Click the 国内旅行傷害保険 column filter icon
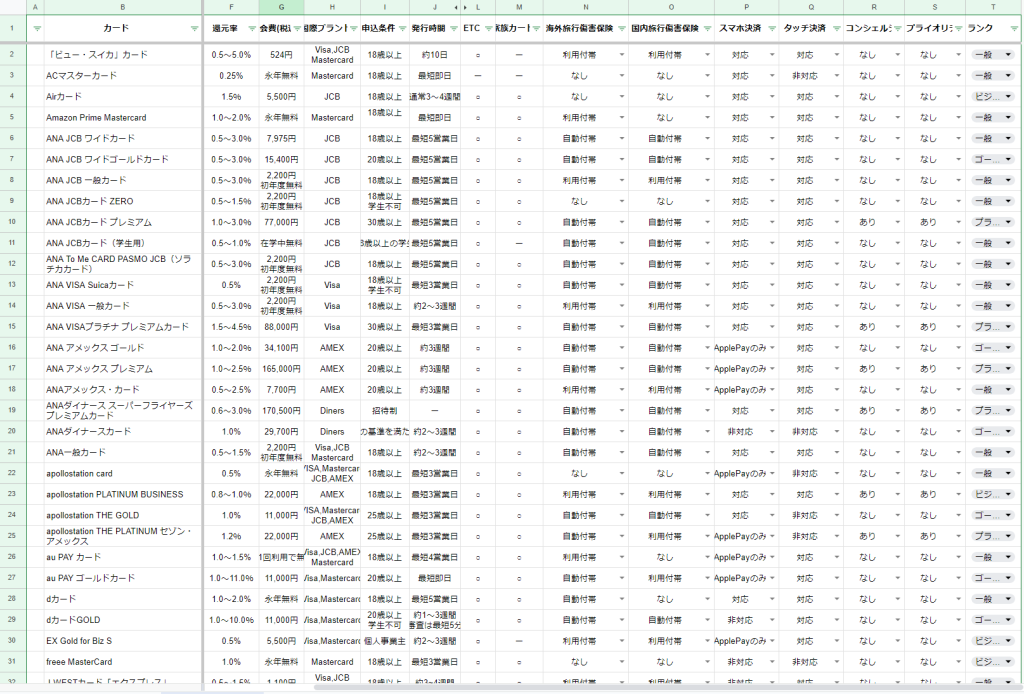This screenshot has height=694, width=1024. pyautogui.click(x=707, y=29)
